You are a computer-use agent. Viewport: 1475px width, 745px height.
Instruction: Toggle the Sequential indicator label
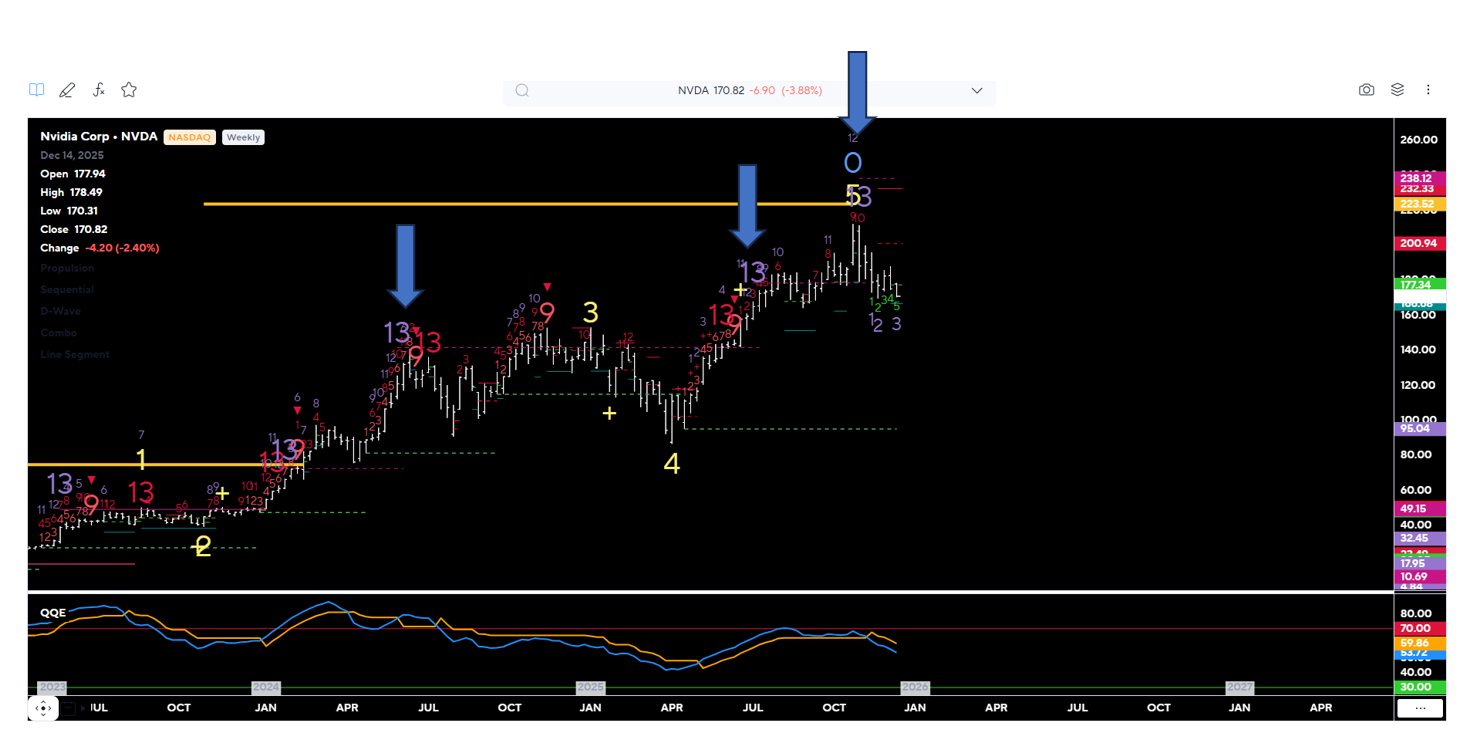pos(68,290)
